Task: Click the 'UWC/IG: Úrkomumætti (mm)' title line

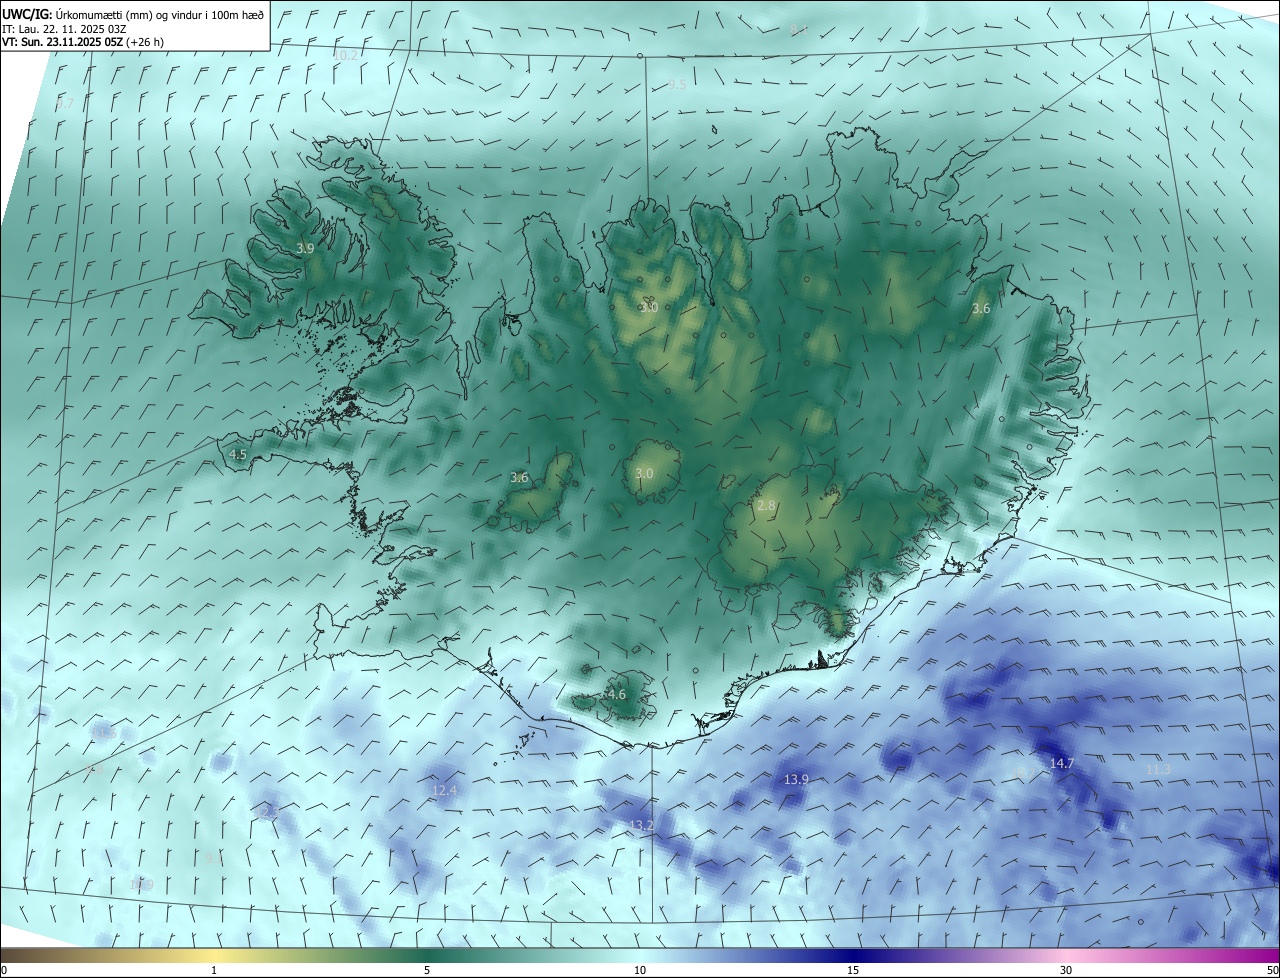Action: 133,14
